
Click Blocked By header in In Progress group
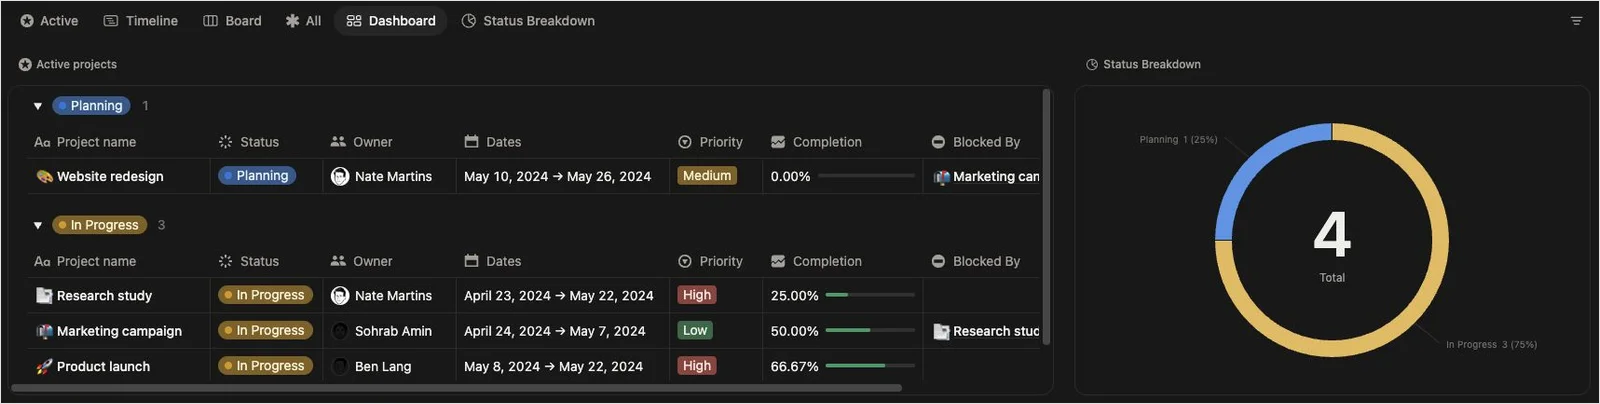(x=976, y=261)
